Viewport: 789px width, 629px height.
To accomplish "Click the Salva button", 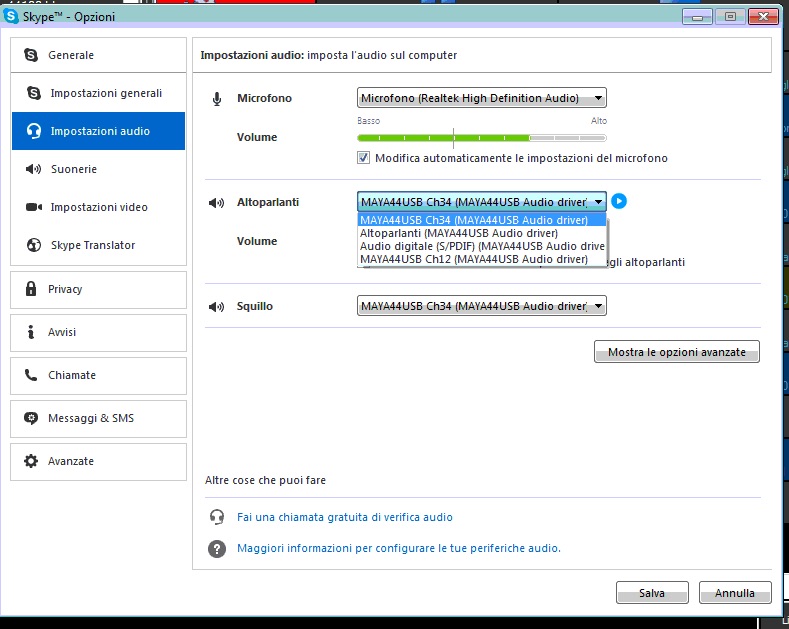I will point(652,593).
